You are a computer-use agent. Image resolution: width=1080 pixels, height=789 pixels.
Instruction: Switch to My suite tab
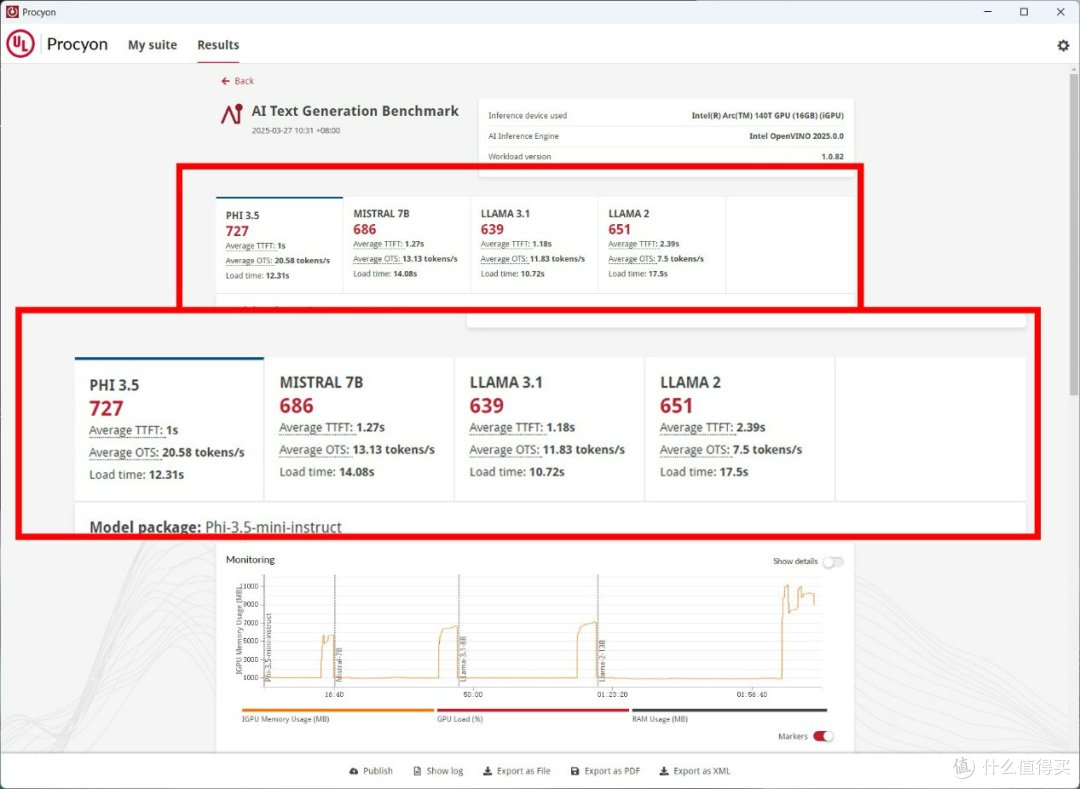point(152,45)
